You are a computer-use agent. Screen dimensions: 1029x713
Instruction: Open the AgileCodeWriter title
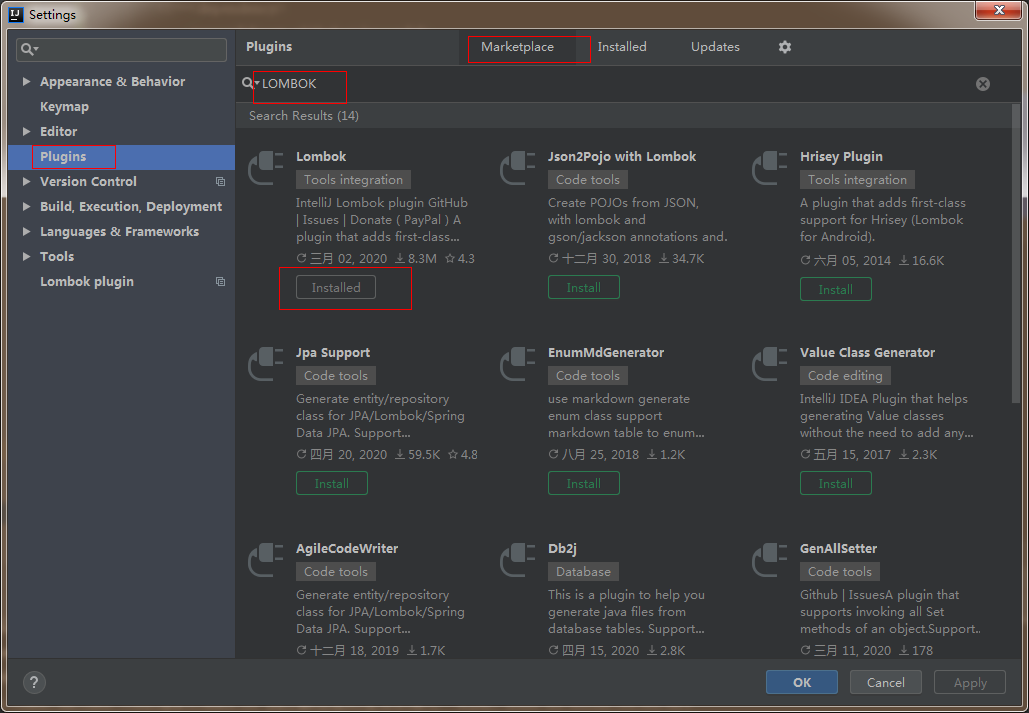click(x=347, y=549)
